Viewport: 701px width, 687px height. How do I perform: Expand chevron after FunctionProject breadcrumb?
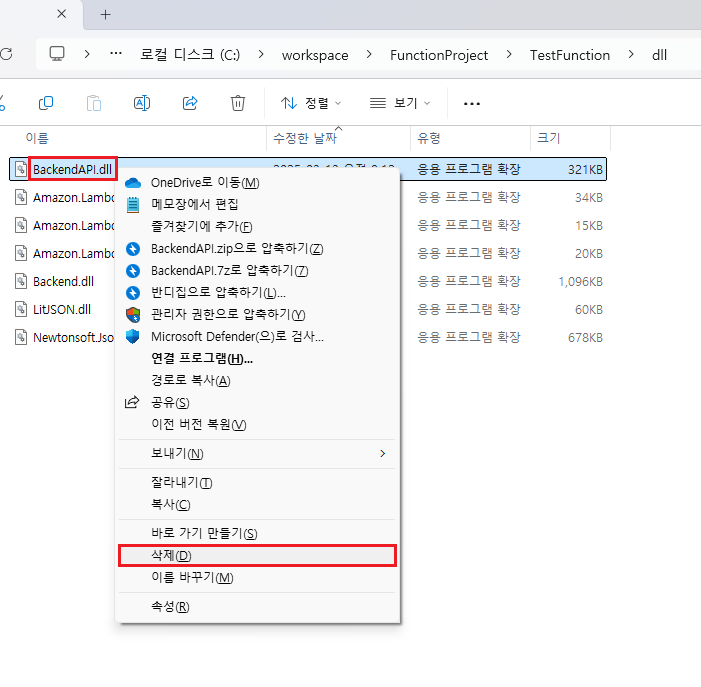coord(509,55)
